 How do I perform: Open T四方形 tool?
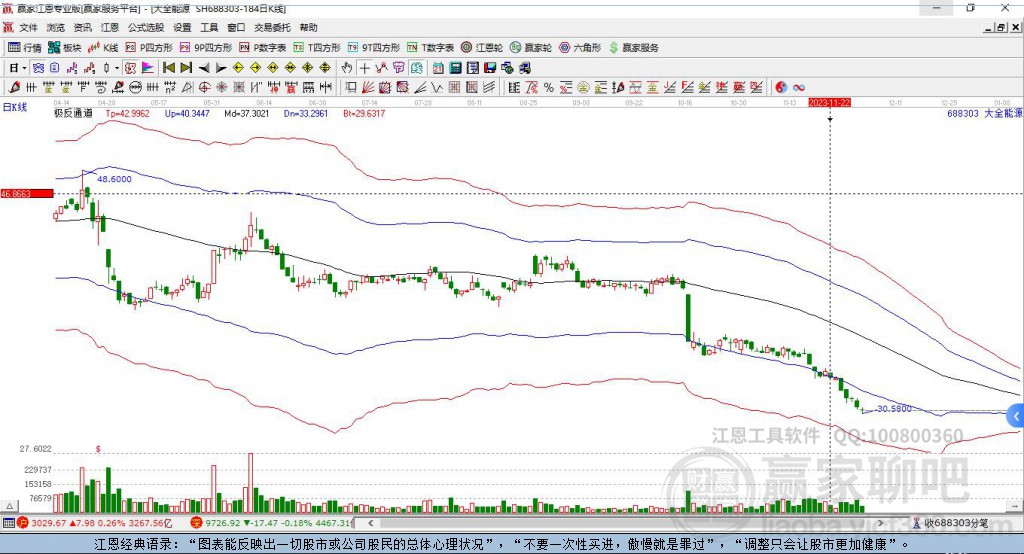[x=317, y=48]
